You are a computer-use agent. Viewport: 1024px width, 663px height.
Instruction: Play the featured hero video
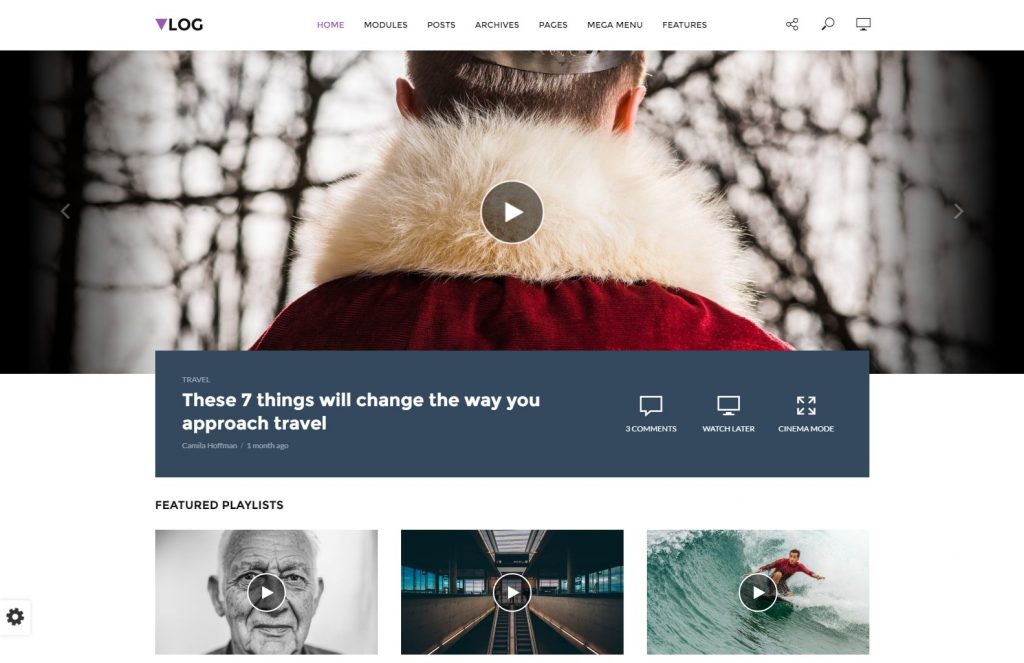coord(512,212)
